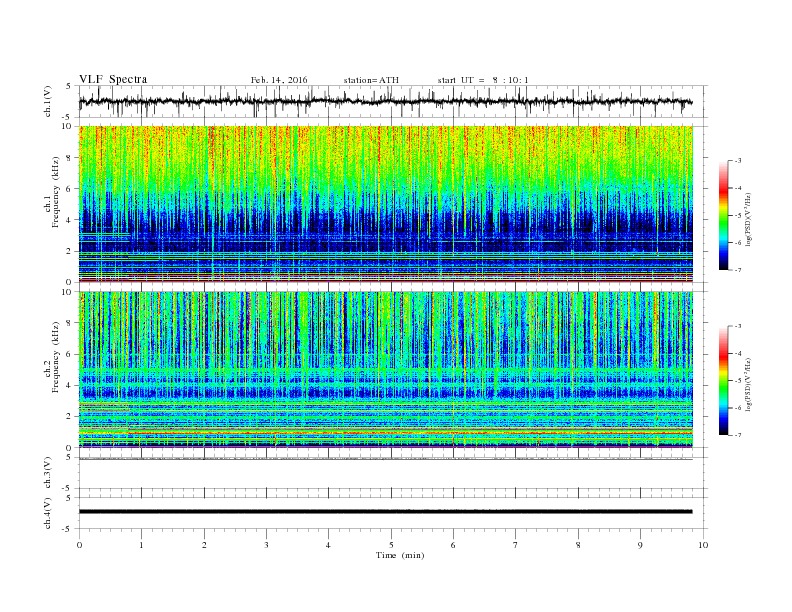Click the ch.2 spectrogram panel

pyautogui.click(x=386, y=370)
